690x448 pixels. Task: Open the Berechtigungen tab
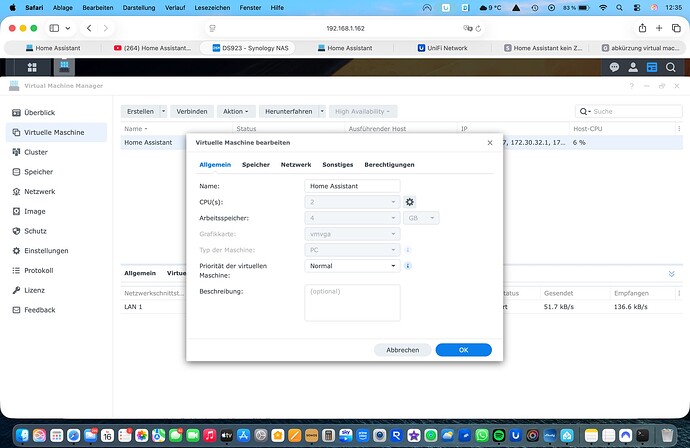tap(389, 164)
